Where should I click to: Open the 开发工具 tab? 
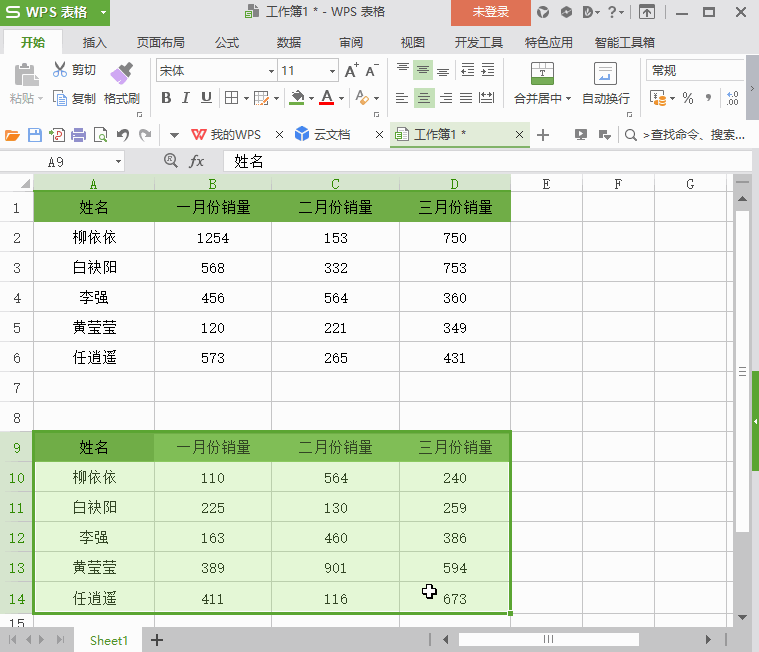(479, 43)
